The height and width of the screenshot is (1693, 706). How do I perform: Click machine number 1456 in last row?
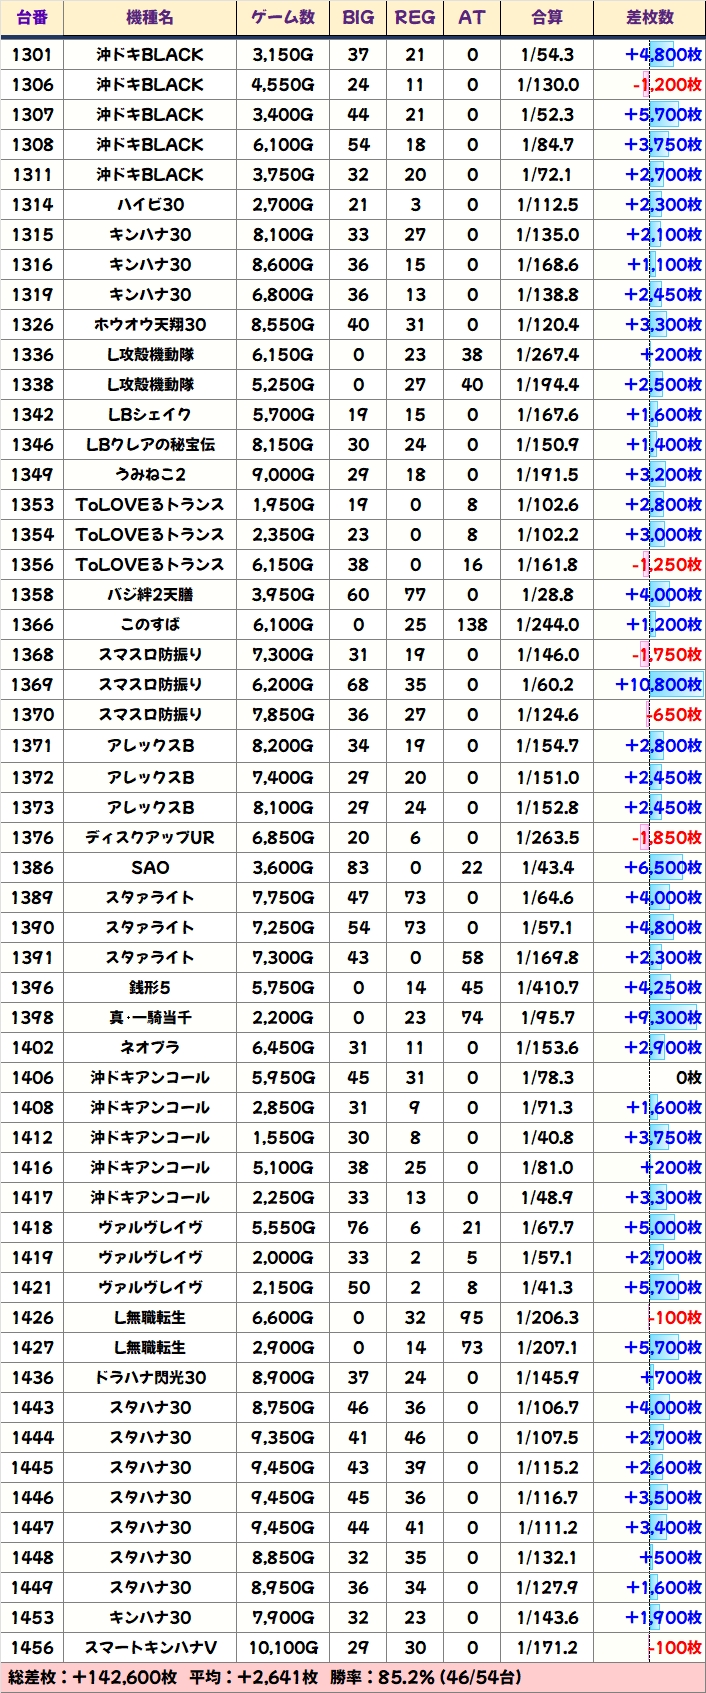(x=32, y=1648)
